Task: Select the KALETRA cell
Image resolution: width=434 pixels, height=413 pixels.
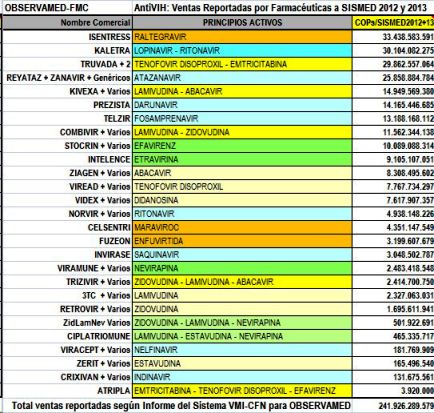Action: point(68,50)
